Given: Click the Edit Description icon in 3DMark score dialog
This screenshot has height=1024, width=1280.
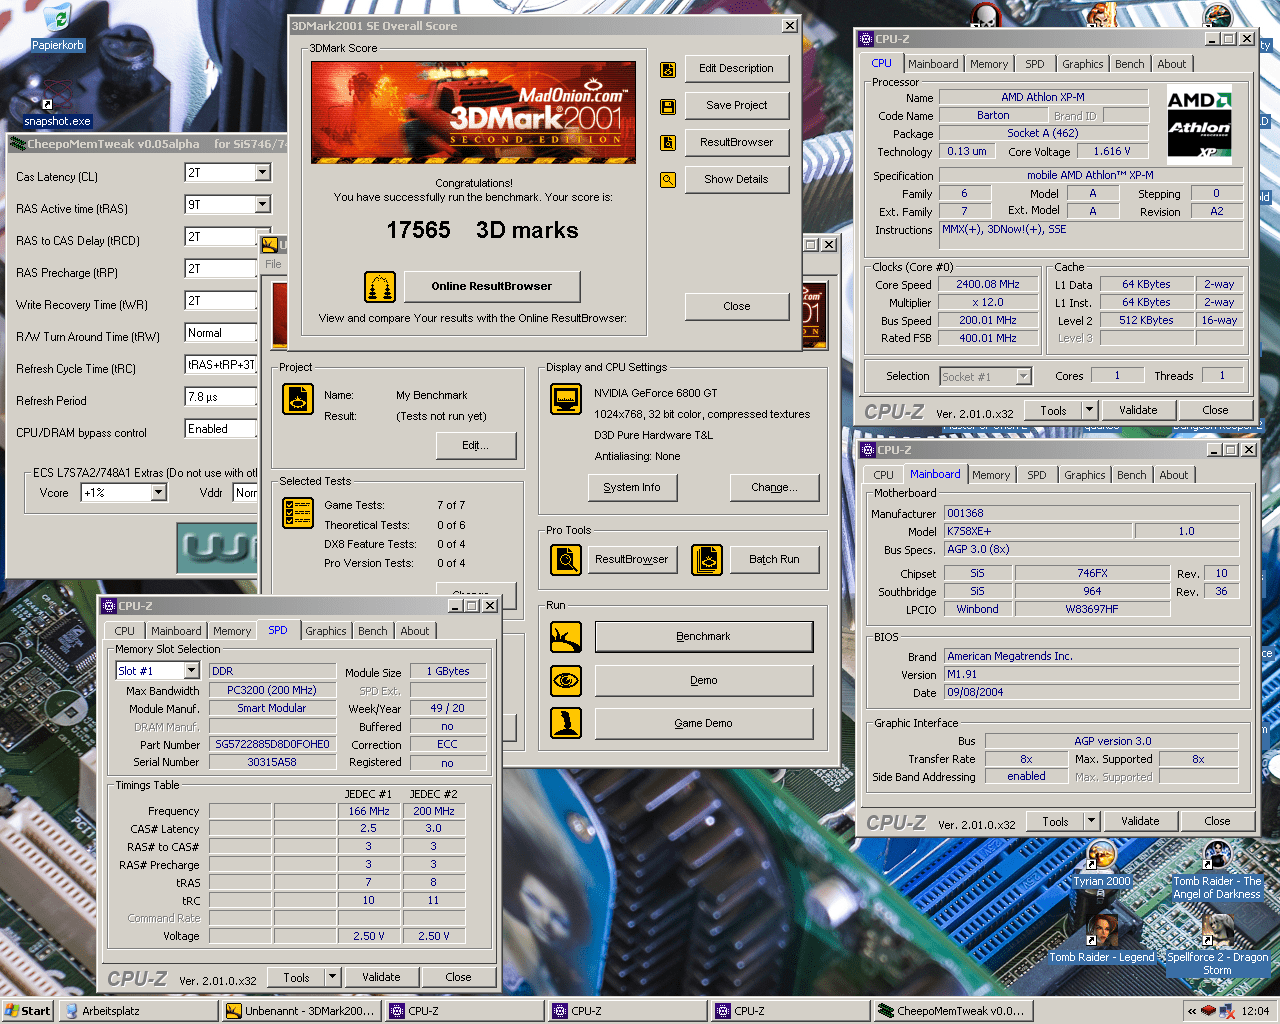Looking at the screenshot, I should [x=668, y=69].
